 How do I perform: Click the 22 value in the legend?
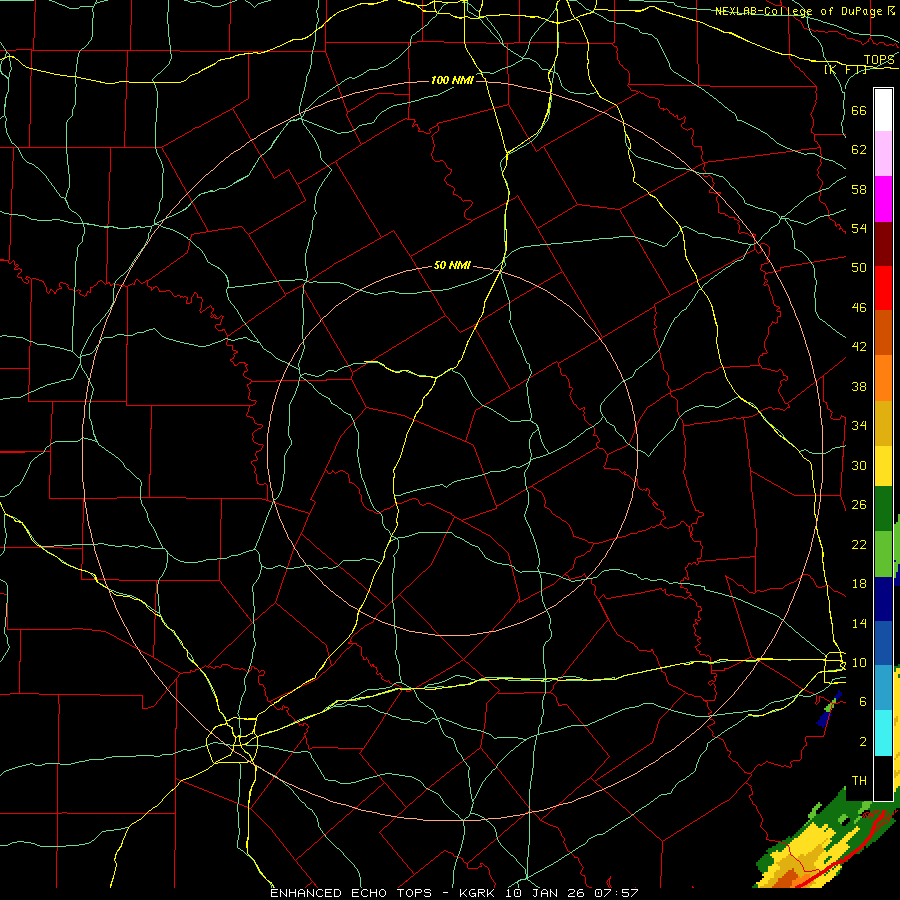click(x=859, y=544)
